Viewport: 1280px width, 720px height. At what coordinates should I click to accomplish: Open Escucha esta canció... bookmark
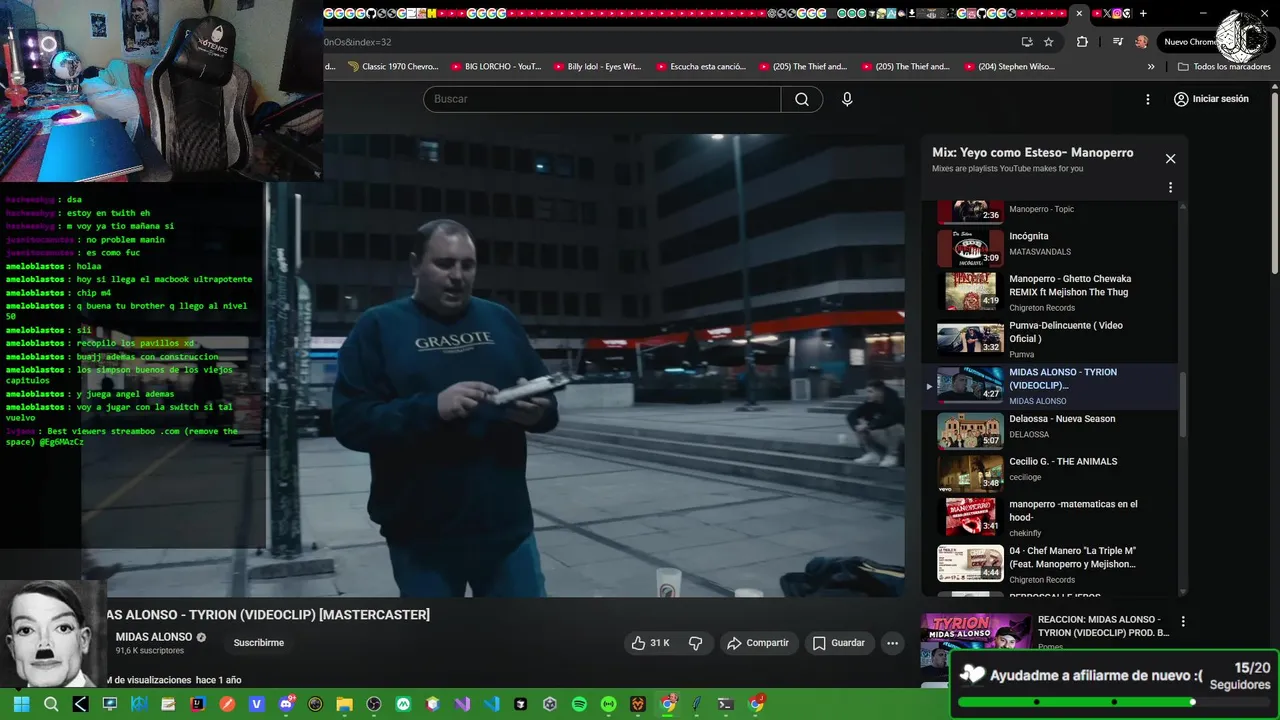[x=701, y=67]
